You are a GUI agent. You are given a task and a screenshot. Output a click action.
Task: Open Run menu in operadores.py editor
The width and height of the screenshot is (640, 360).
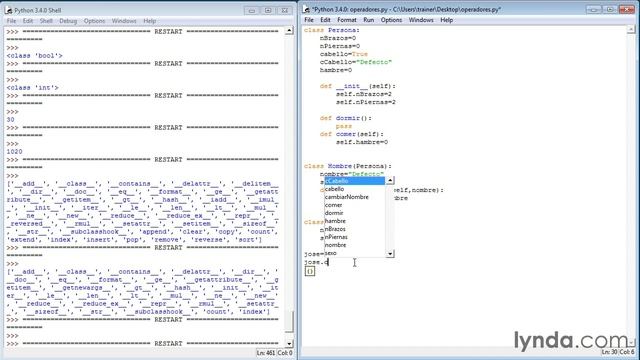click(x=369, y=20)
